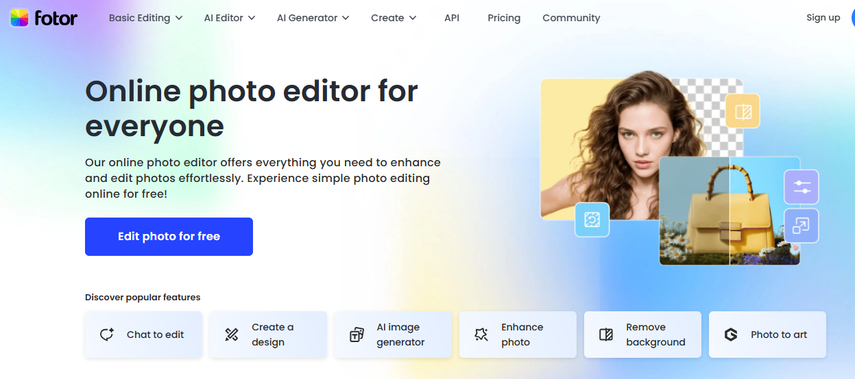The width and height of the screenshot is (855, 379).
Task: Expand the AI Editor chevron
Action: pos(251,18)
